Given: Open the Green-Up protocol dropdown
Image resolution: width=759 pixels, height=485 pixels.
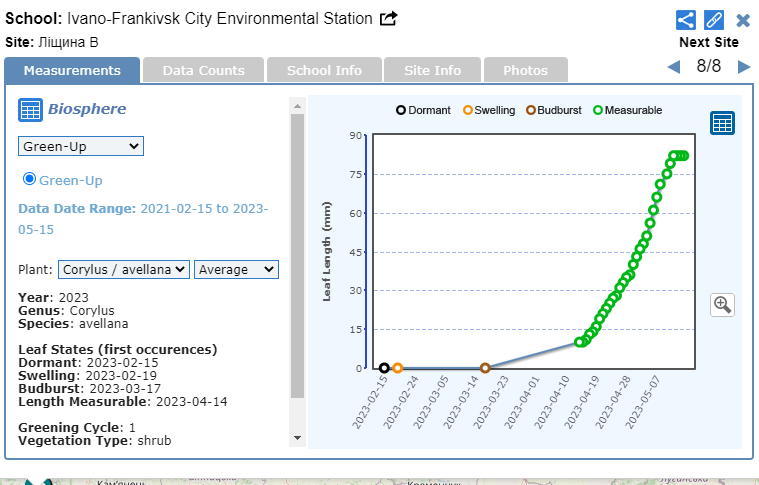Looking at the screenshot, I should (x=81, y=147).
